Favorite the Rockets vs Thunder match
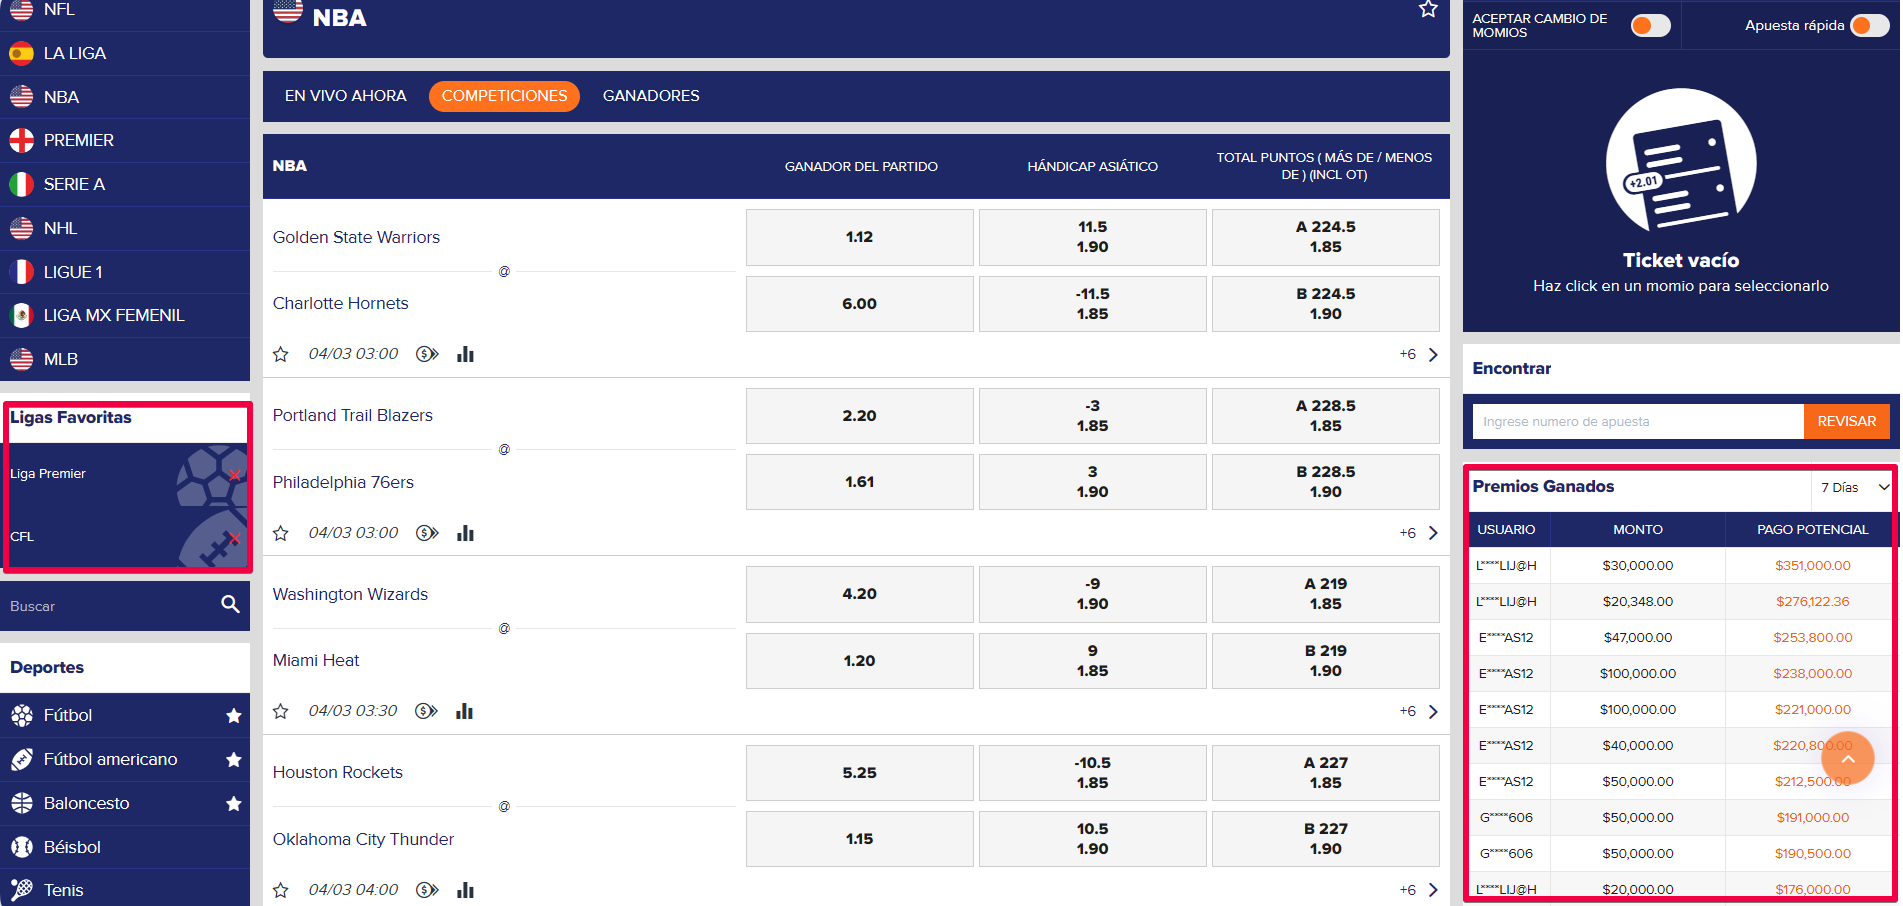The image size is (1903, 906). pyautogui.click(x=281, y=890)
